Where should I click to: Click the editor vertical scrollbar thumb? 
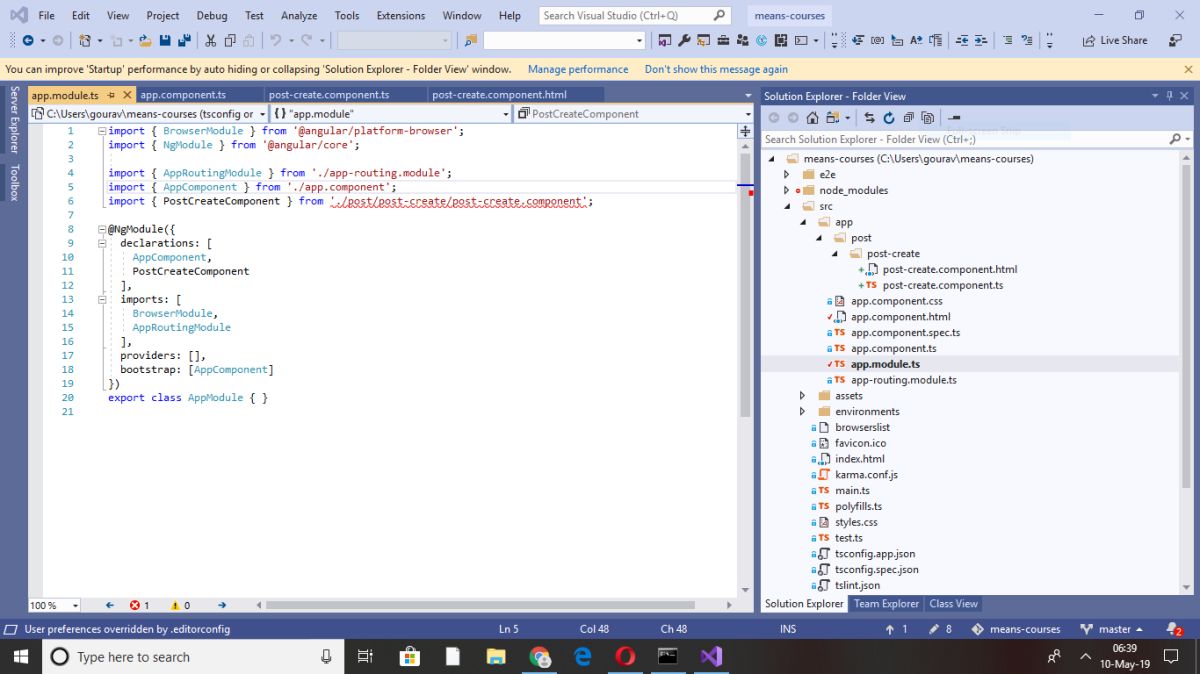click(745, 285)
